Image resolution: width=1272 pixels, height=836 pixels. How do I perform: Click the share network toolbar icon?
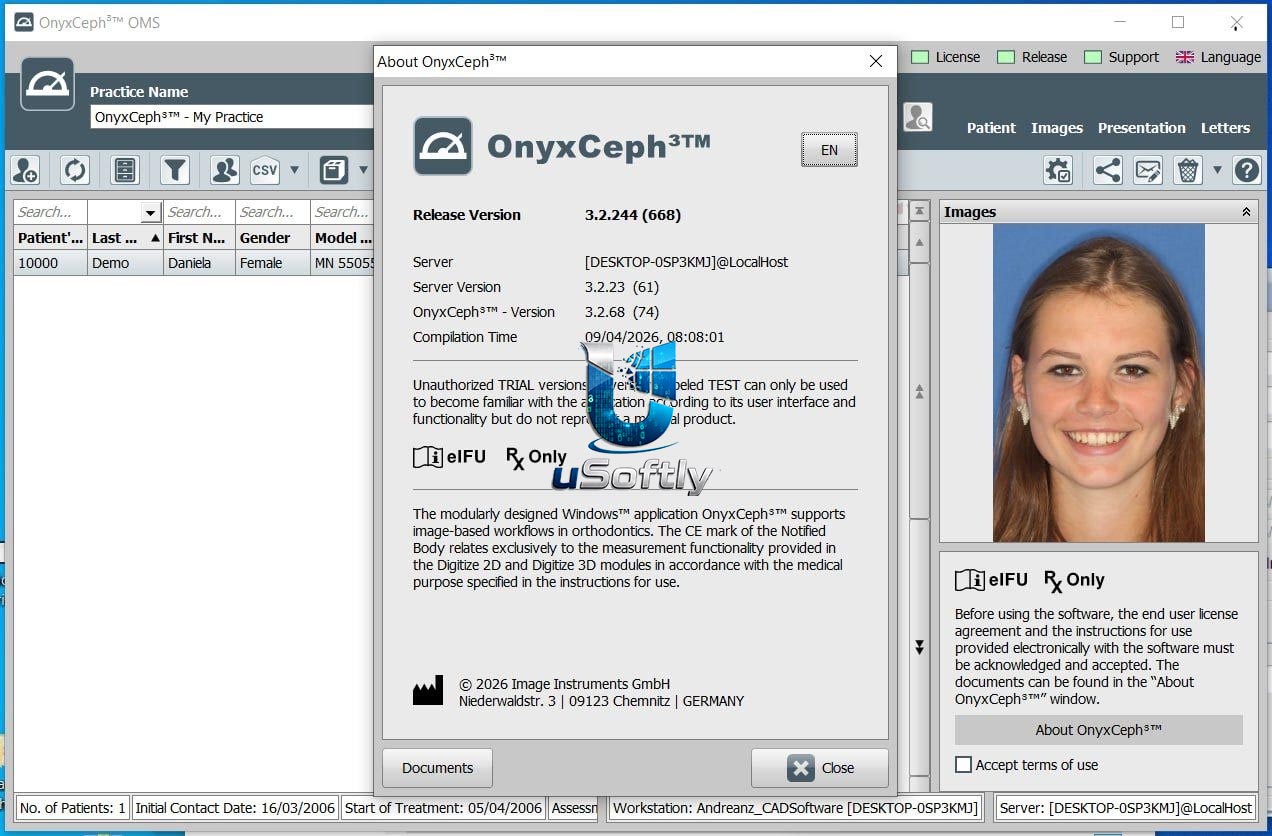pos(1107,170)
